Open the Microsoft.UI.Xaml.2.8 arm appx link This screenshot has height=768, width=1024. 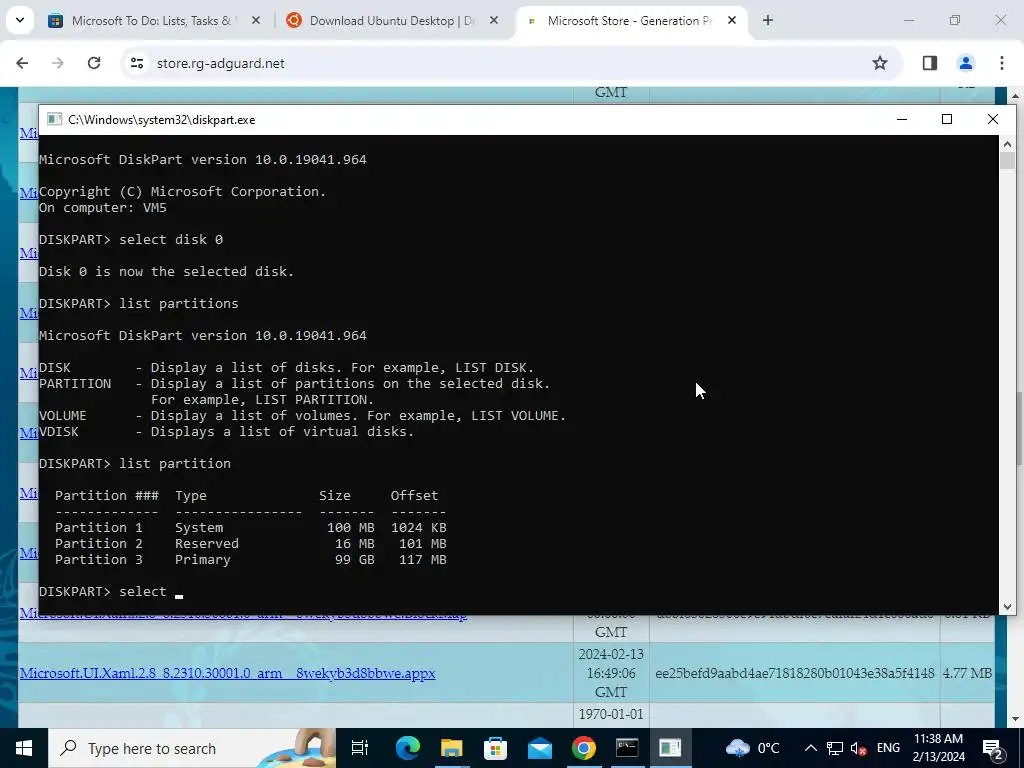[x=227, y=673]
